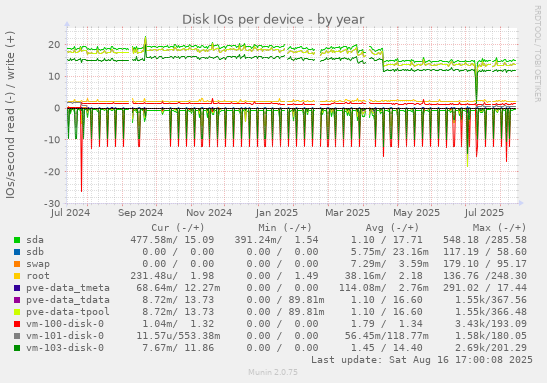Click the sda legend label

(x=35, y=240)
